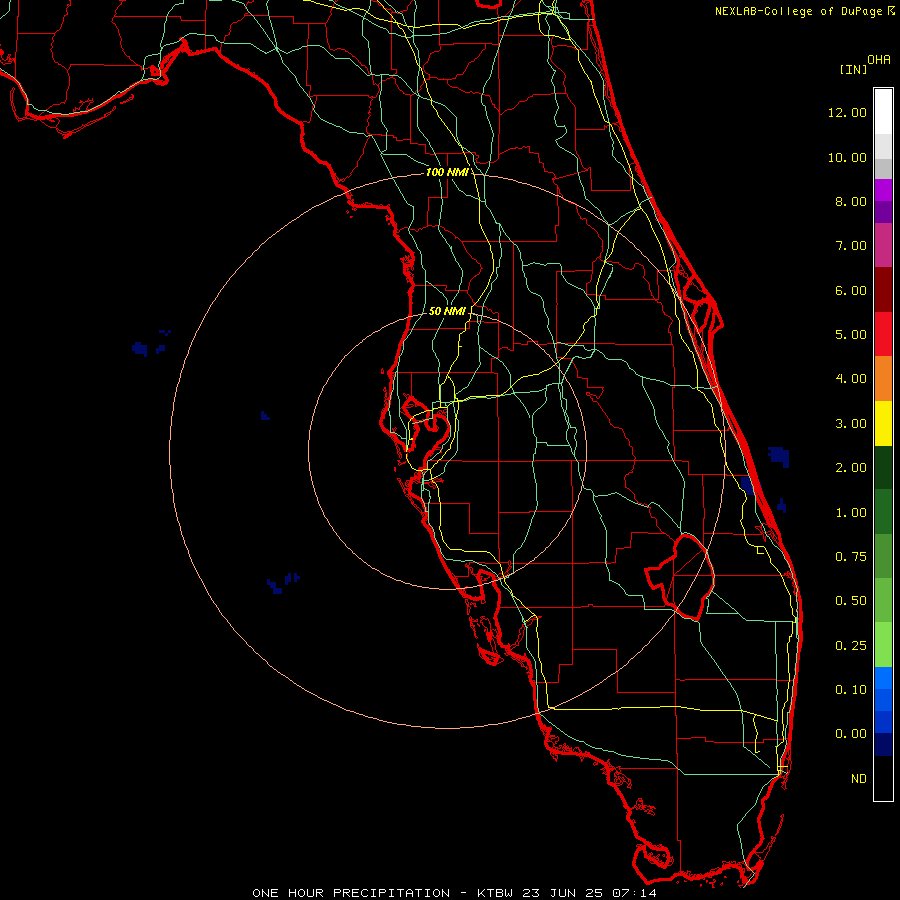
Task: Click the '6.00' legend value
Action: point(851,290)
